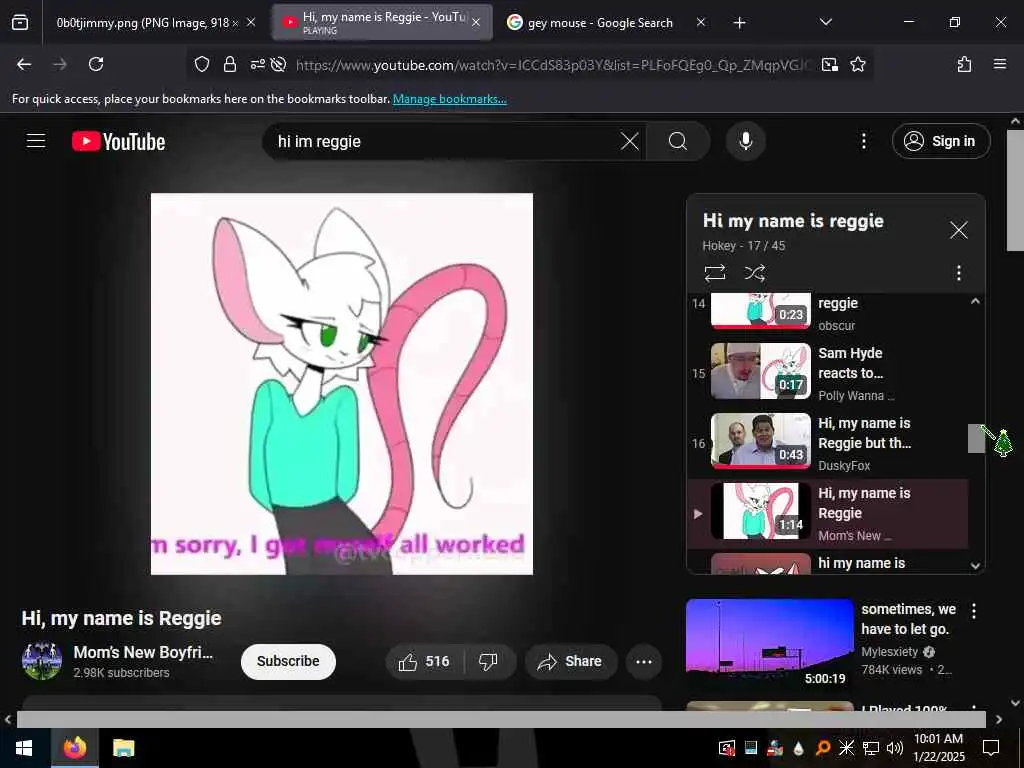Viewport: 1024px width, 768px height.
Task: Play playlist item 14 reggie by obscur
Action: pyautogui.click(x=827, y=312)
